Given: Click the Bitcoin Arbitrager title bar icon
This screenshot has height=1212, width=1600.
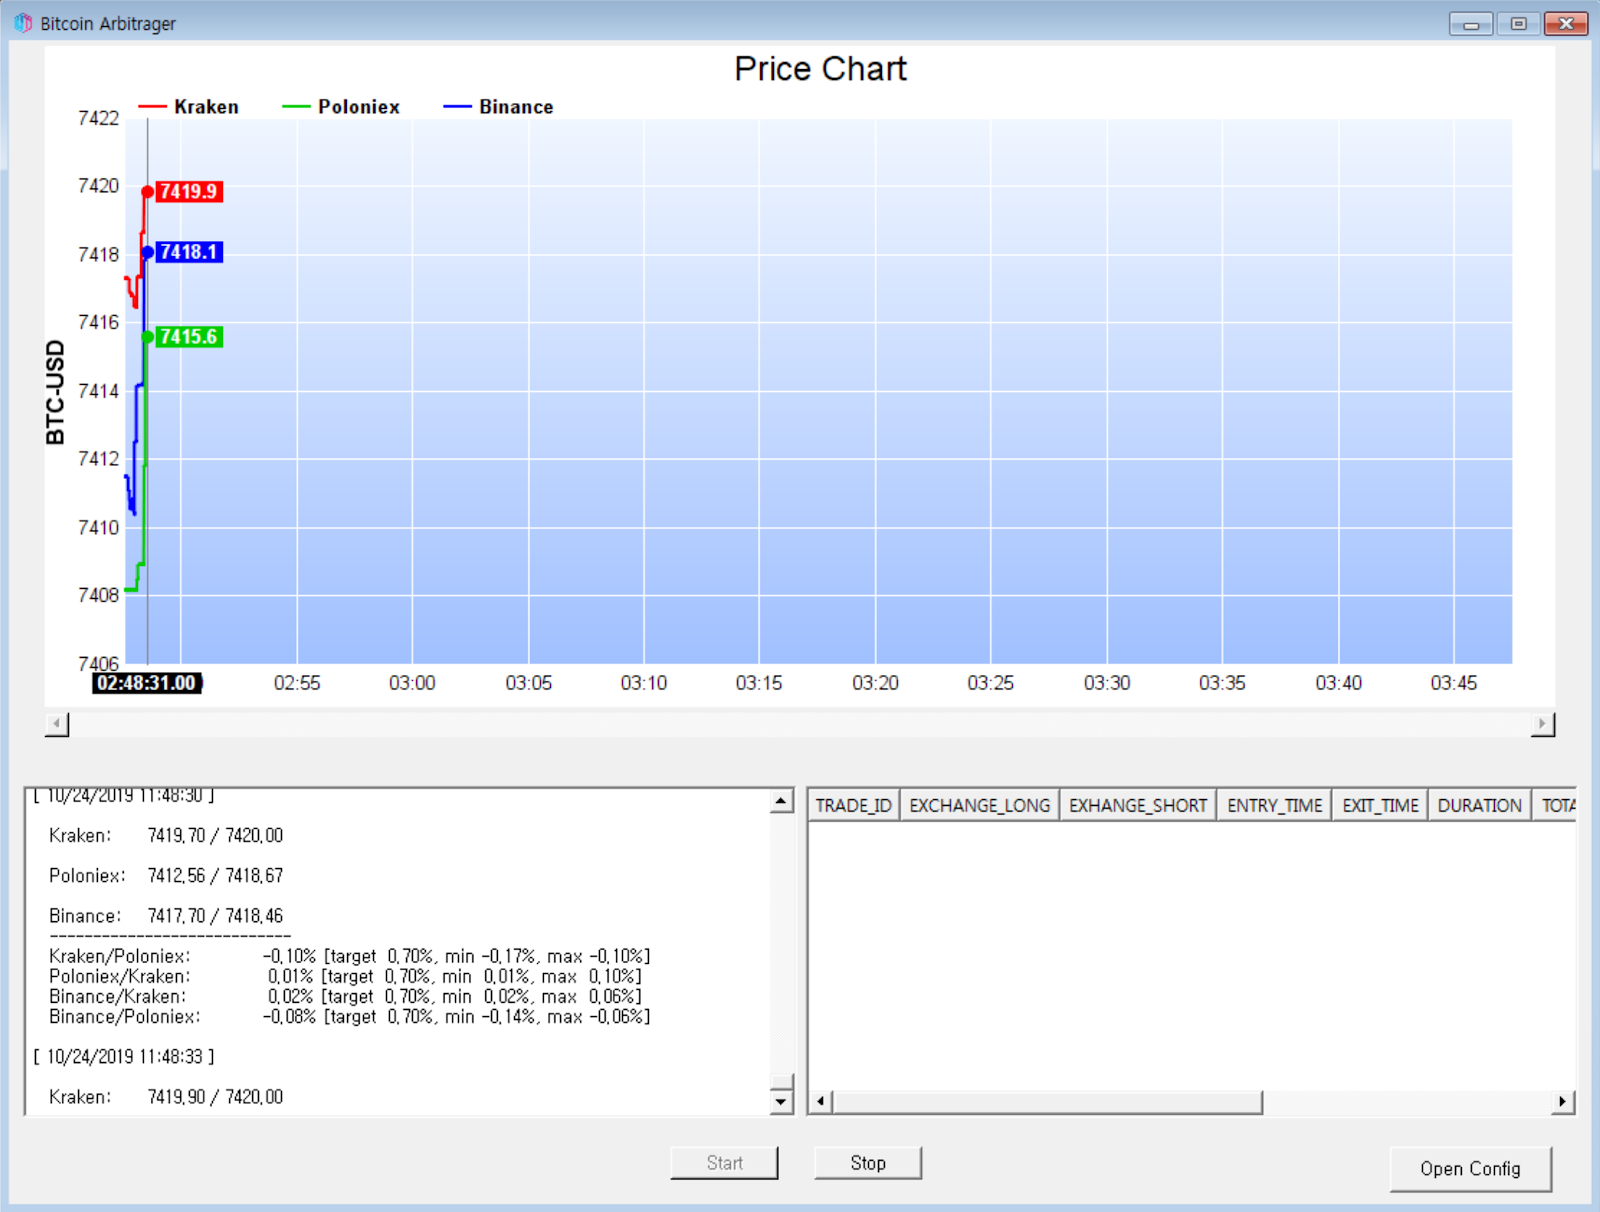Looking at the screenshot, I should click(x=23, y=23).
